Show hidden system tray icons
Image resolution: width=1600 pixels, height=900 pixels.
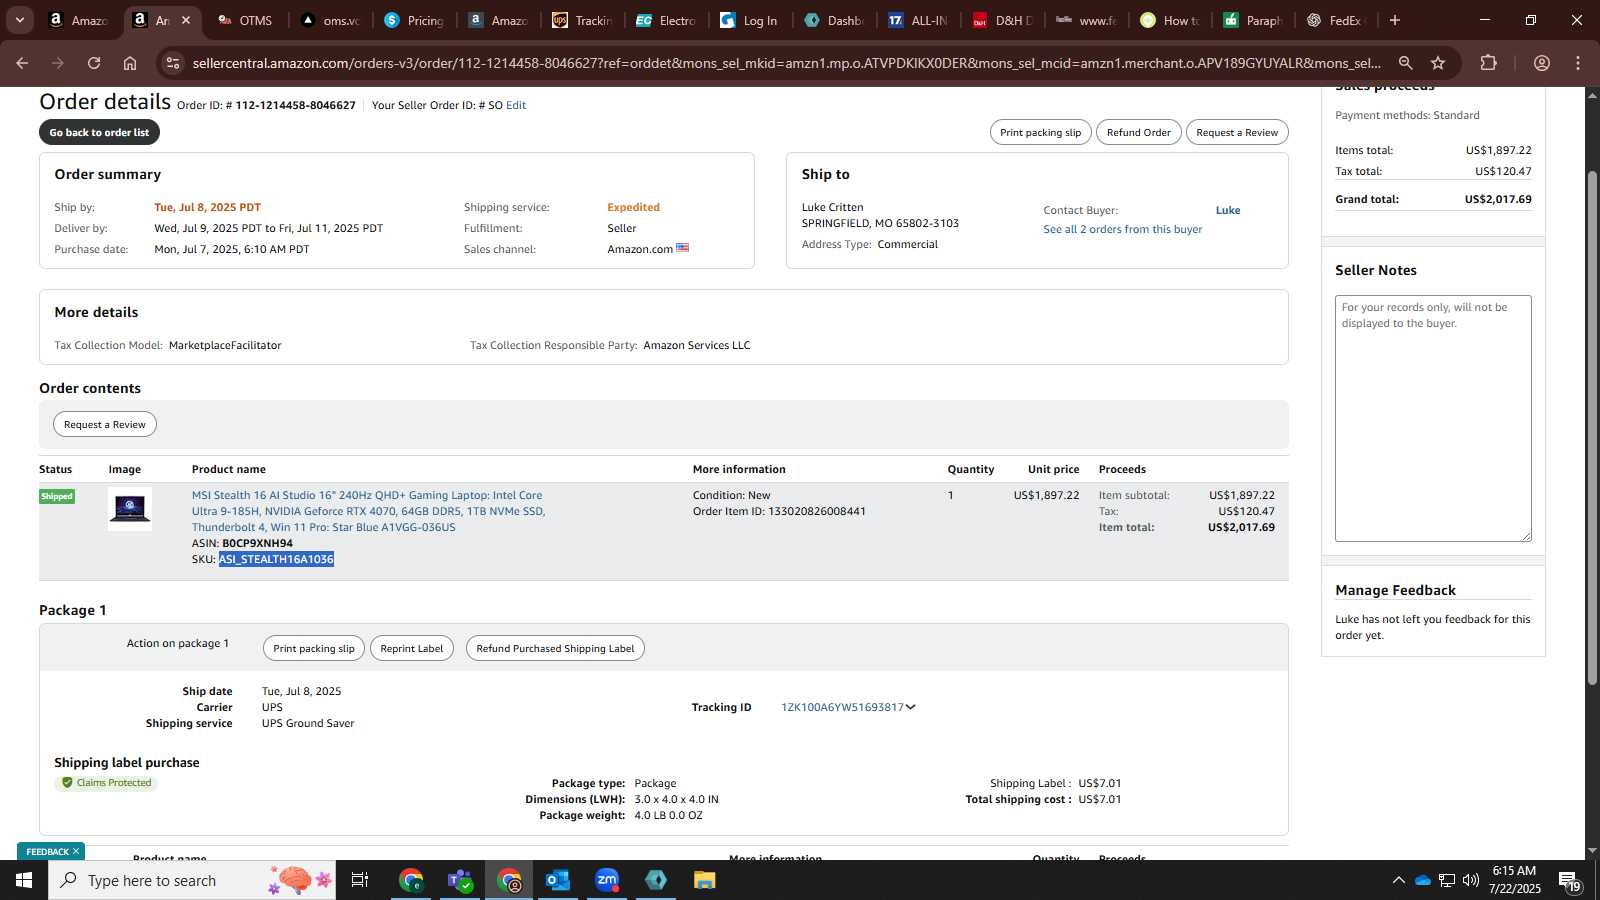1398,880
